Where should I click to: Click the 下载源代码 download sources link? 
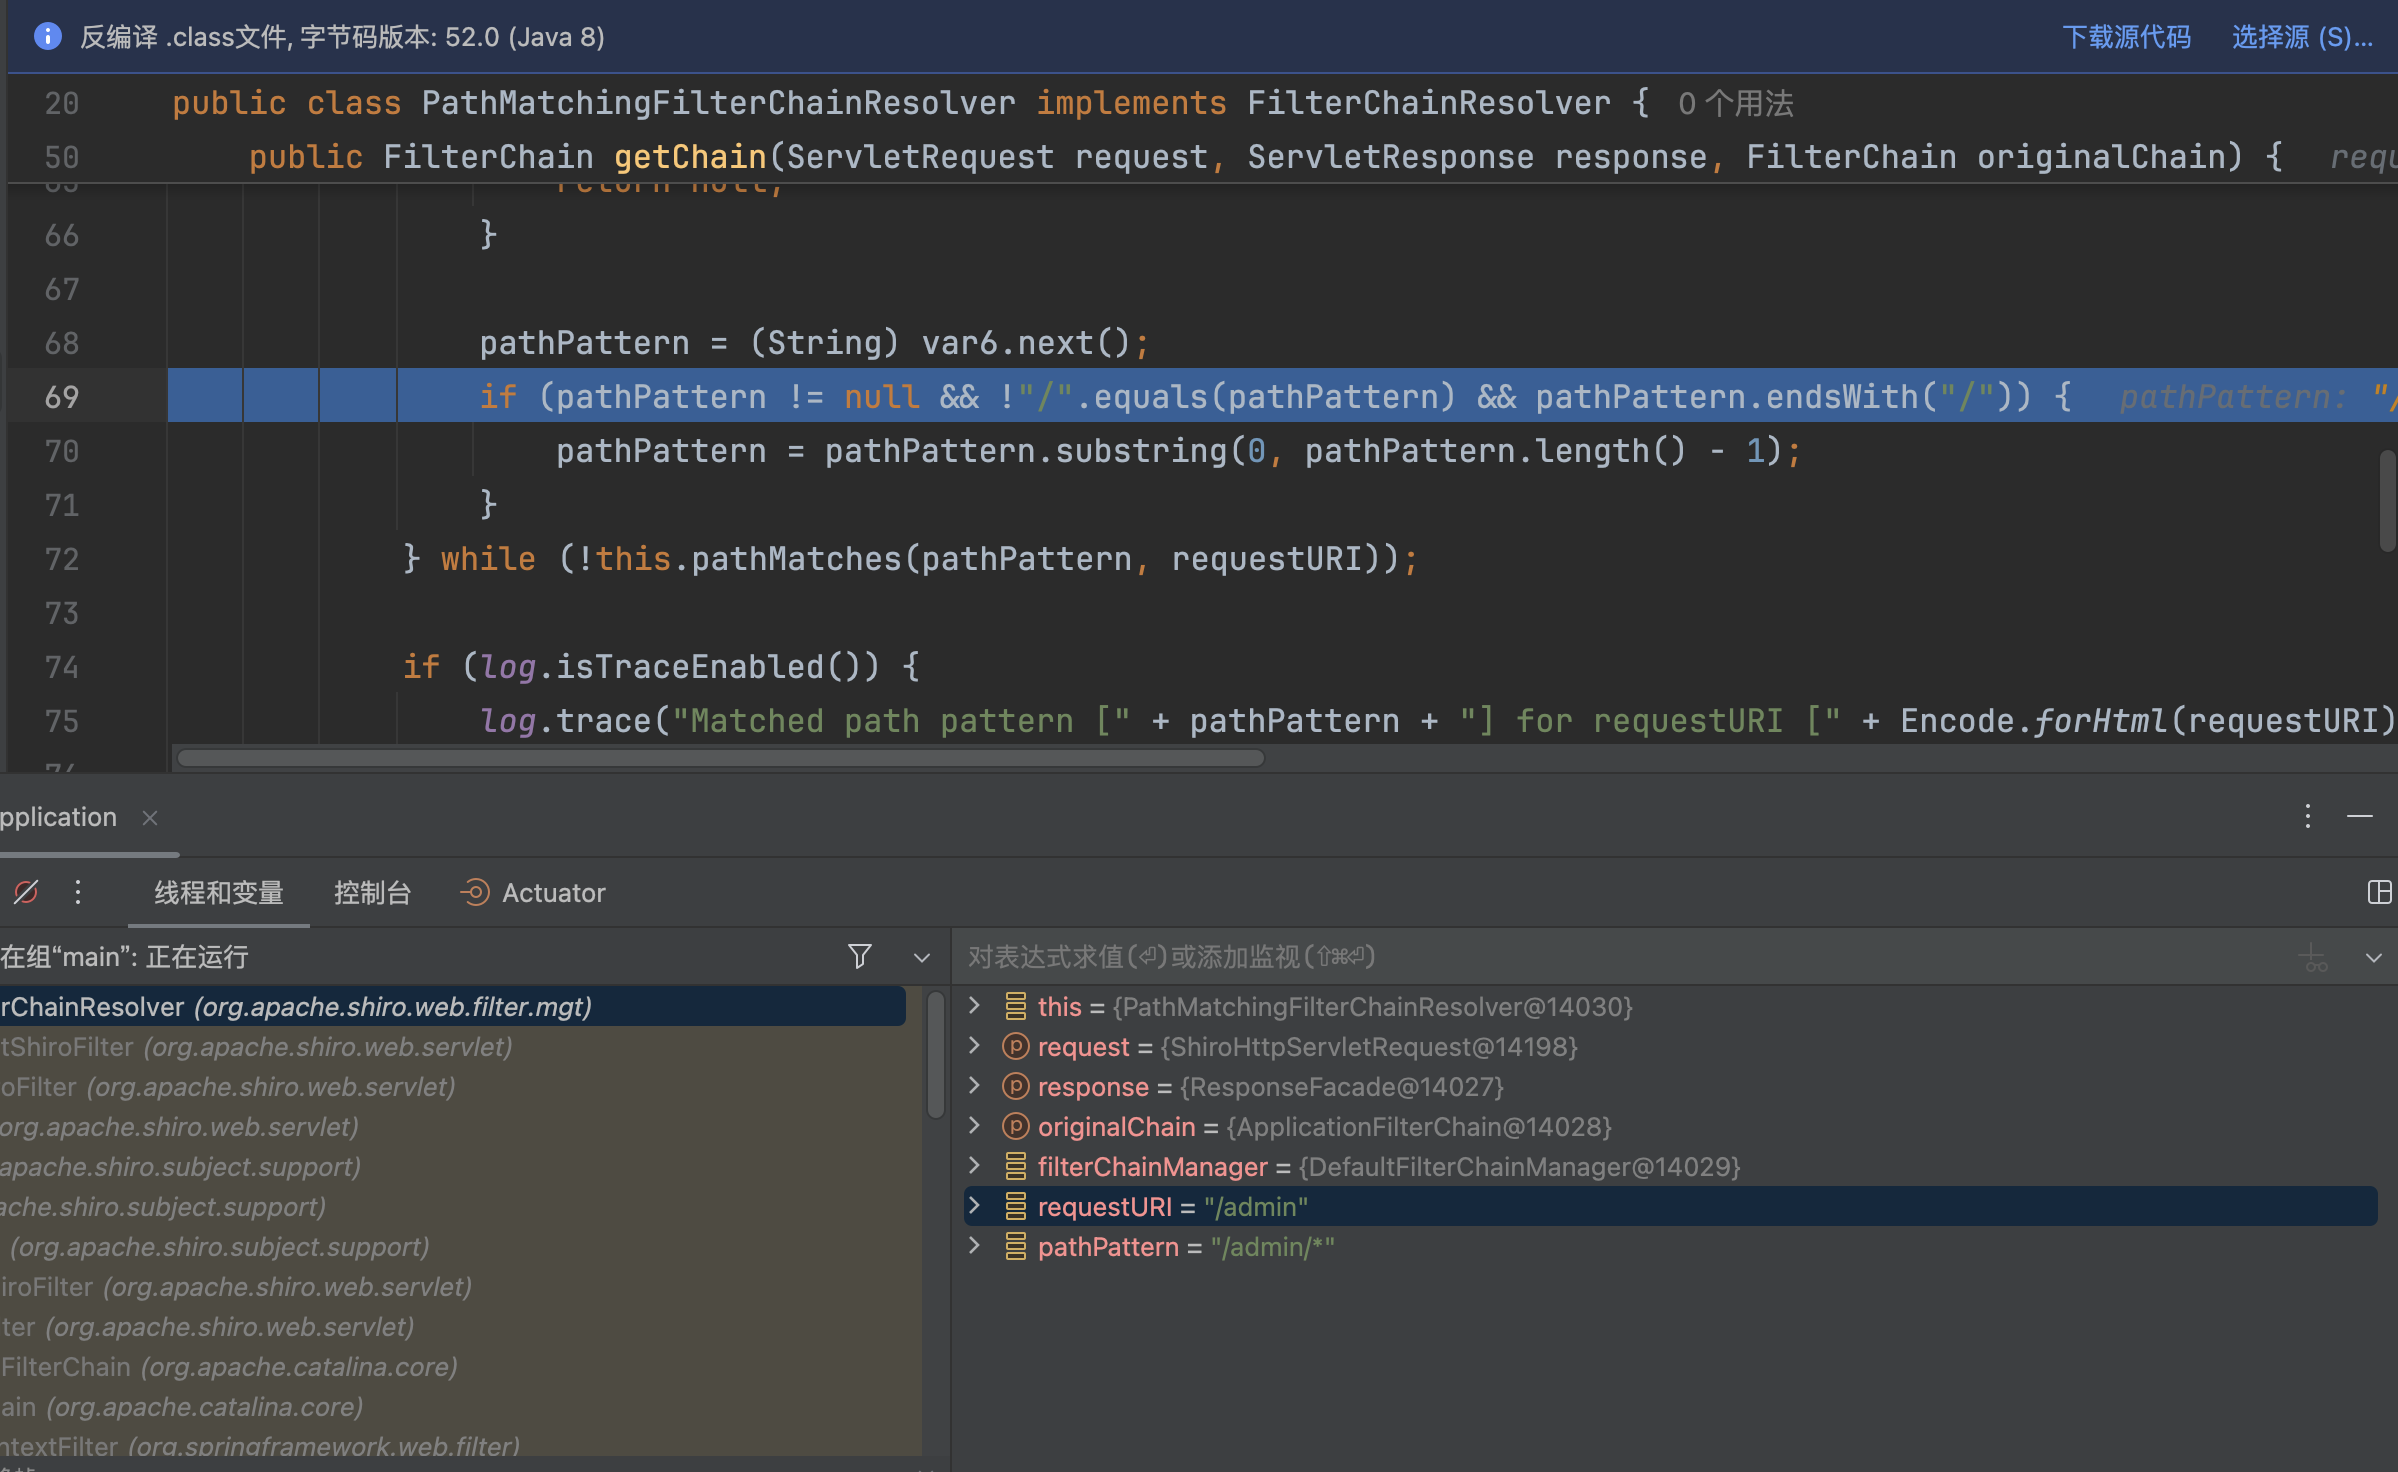2126,37
